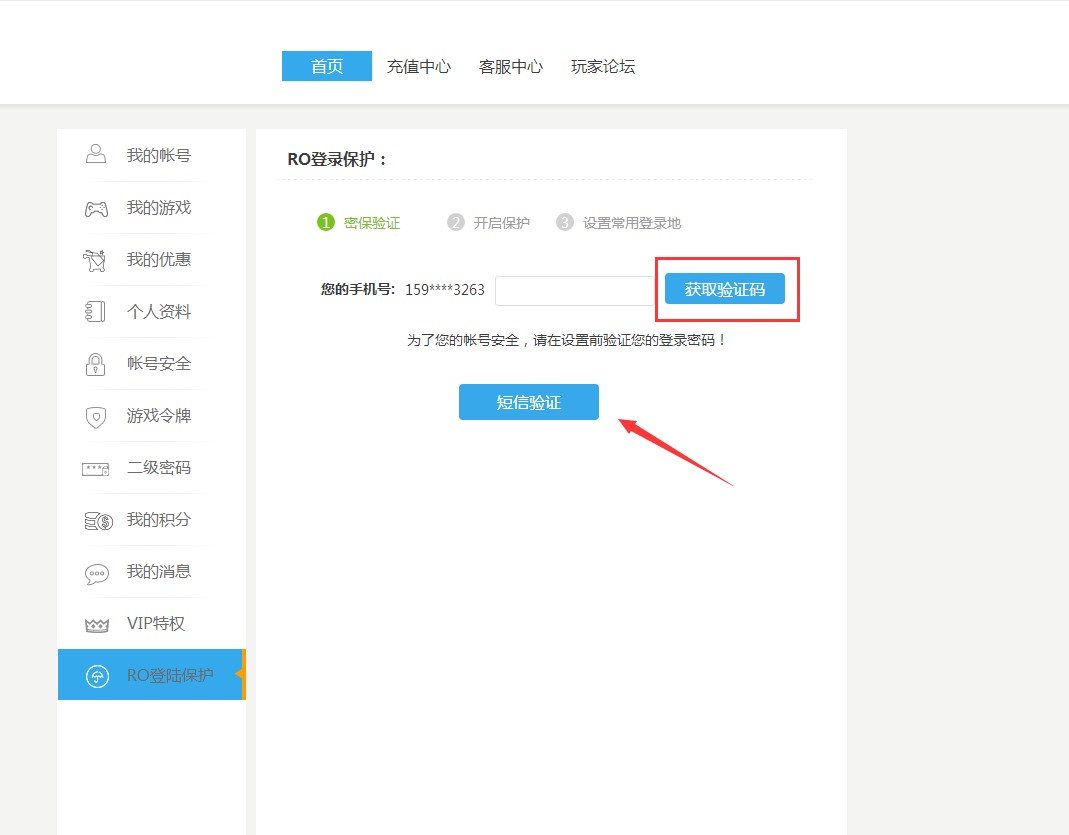Click the RO登录保护 heading

click(x=337, y=160)
